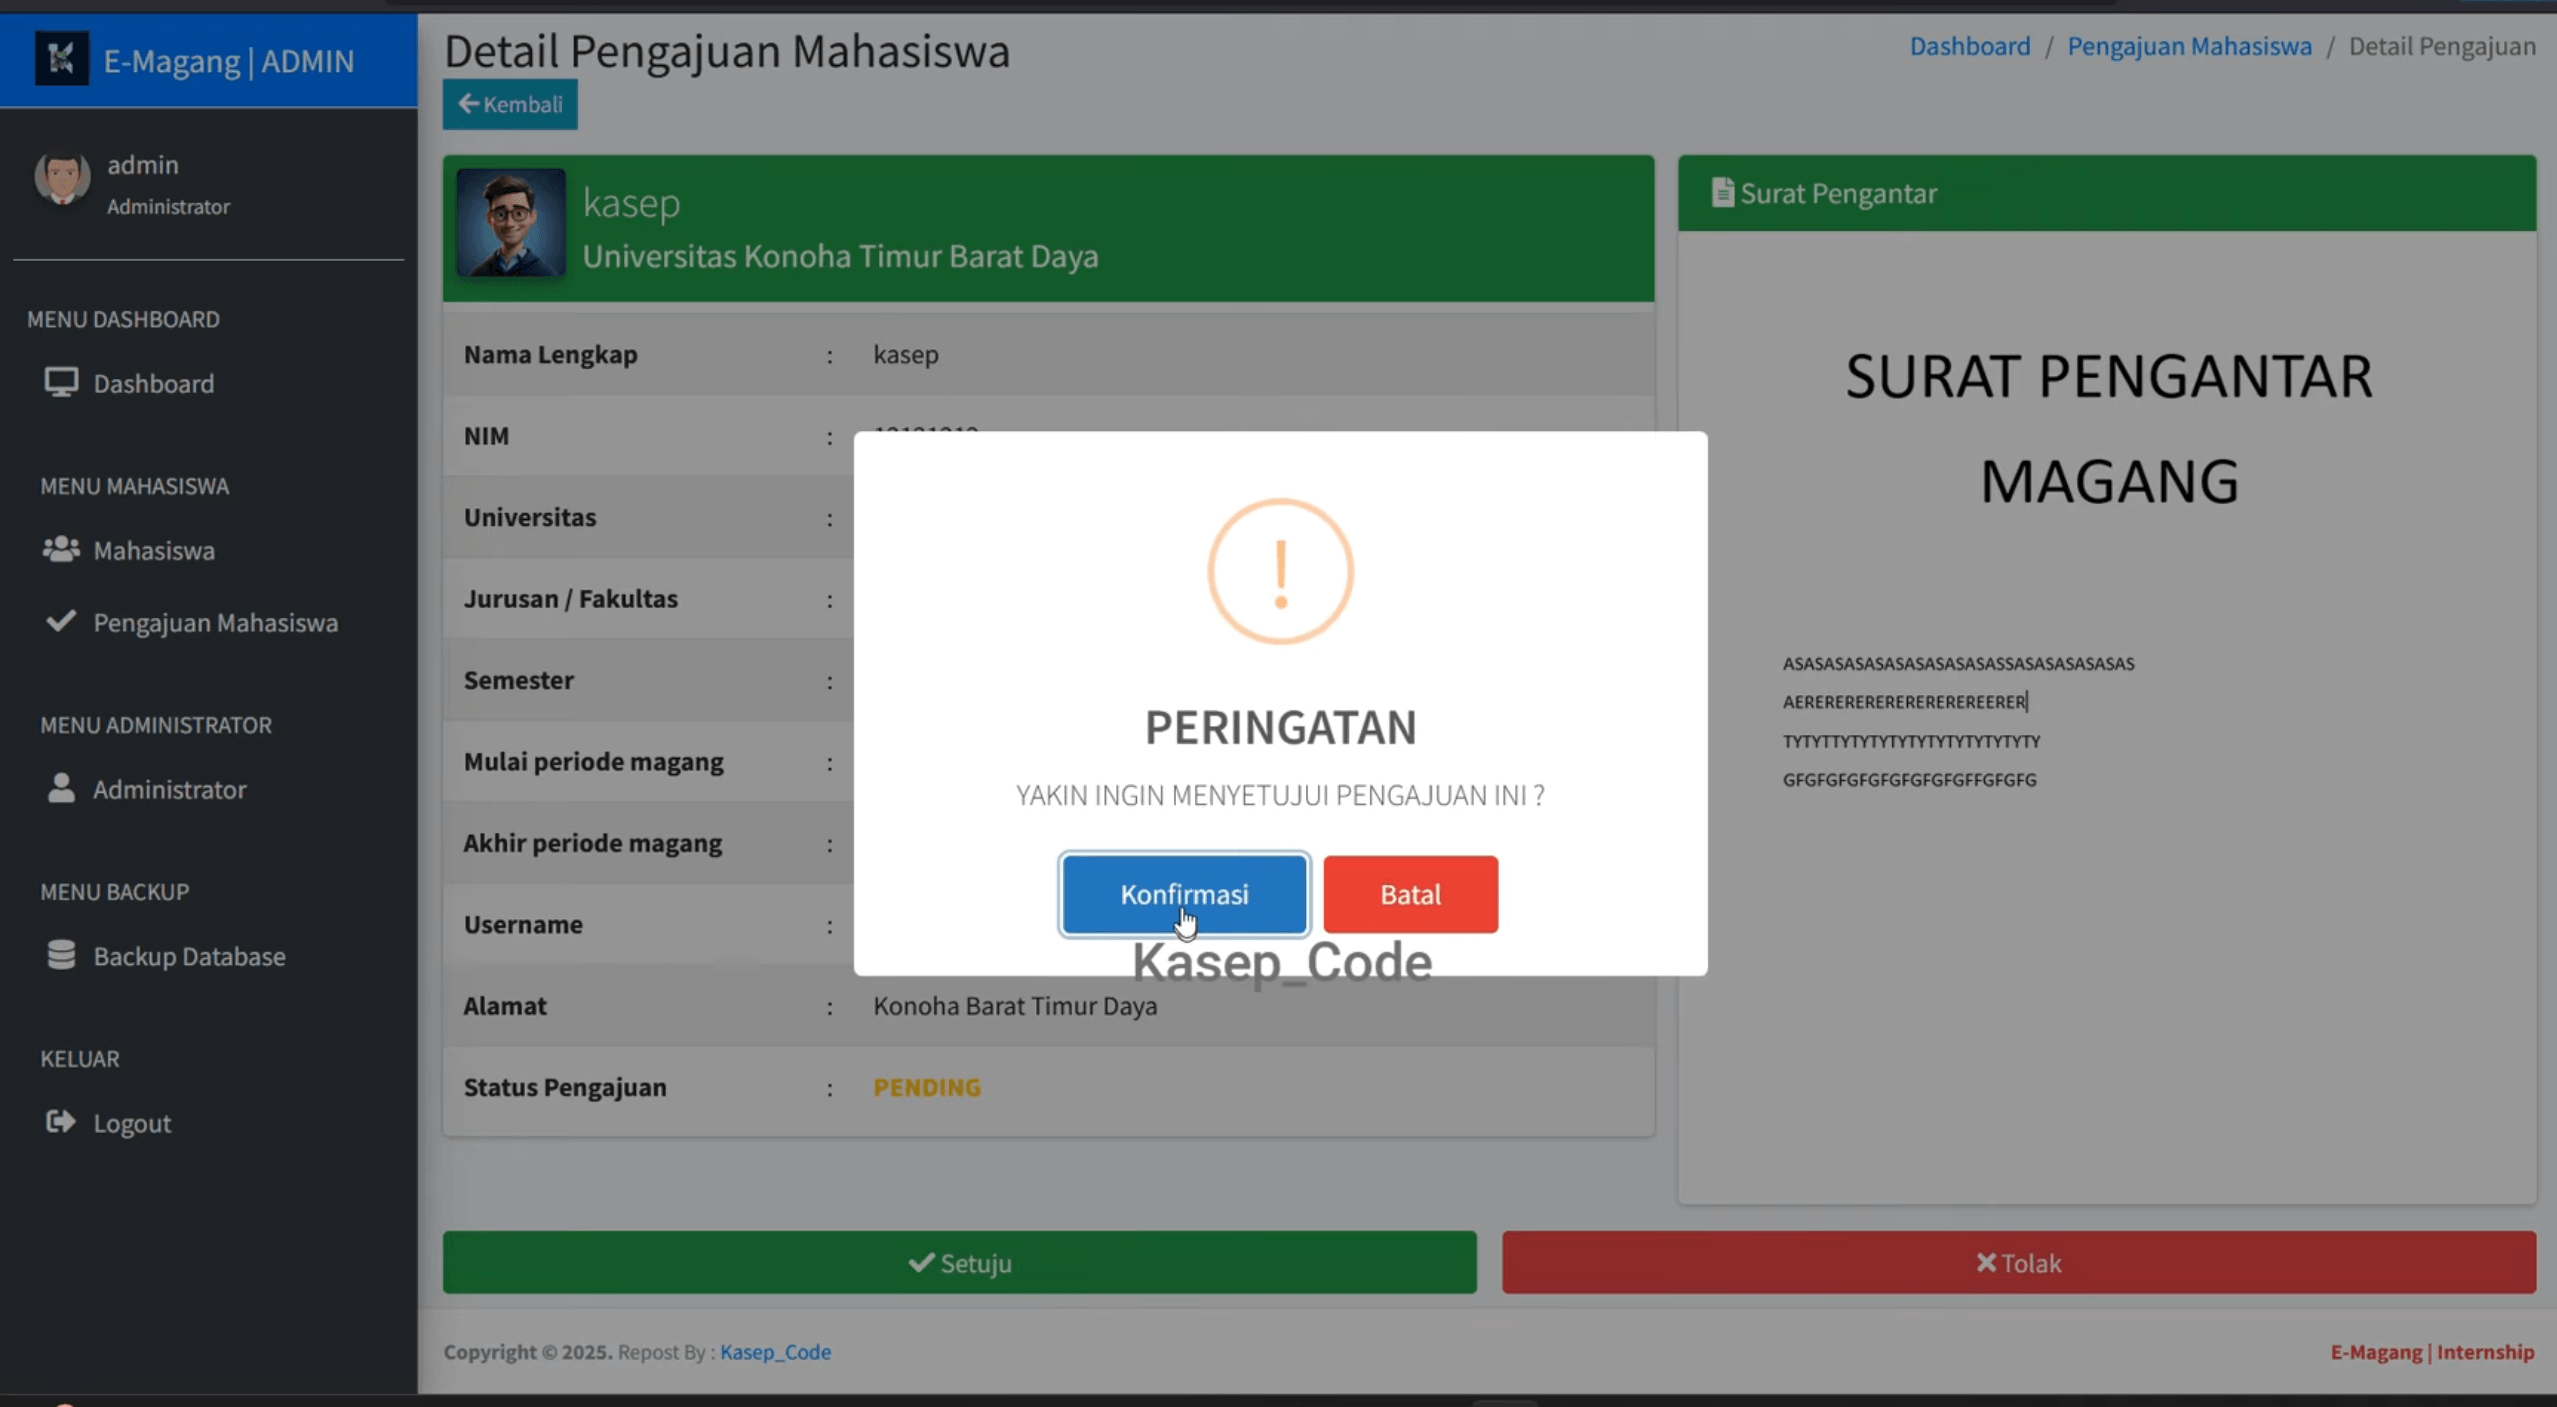Open the Dashboard breadcrumb link
The image size is (2557, 1407).
(x=1969, y=46)
